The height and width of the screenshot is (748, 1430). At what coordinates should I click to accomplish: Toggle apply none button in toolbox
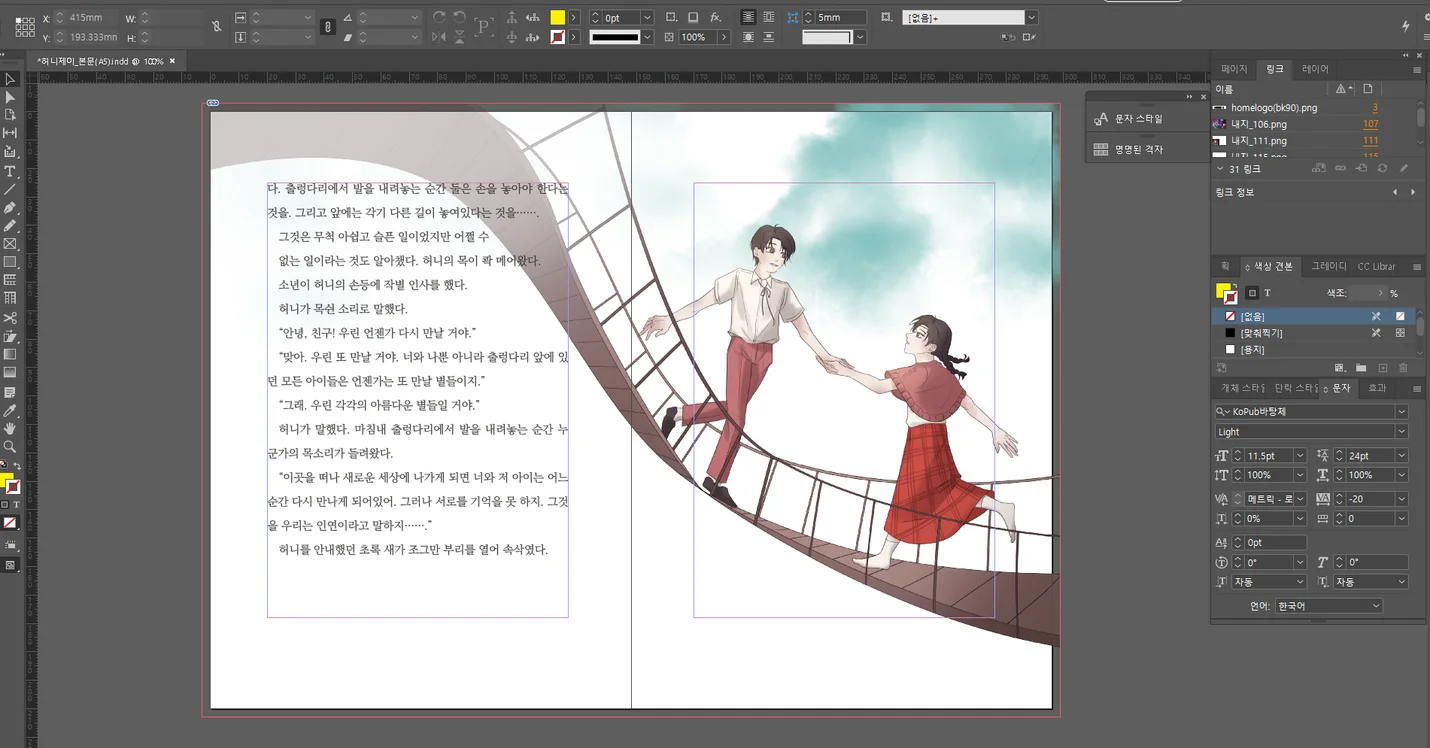point(9,523)
